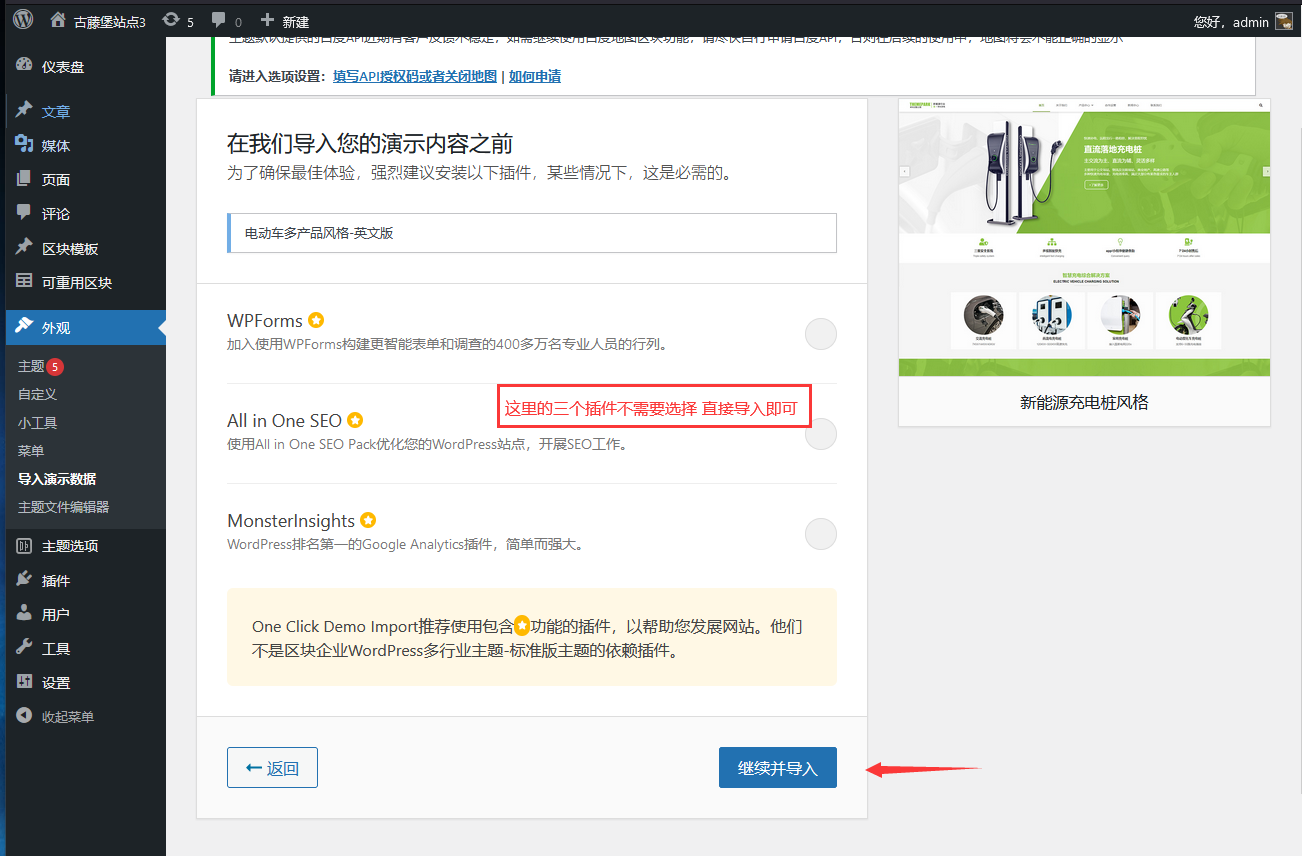1302x856 pixels.
Task: Click the 继续并导入 import button
Action: tap(777, 767)
